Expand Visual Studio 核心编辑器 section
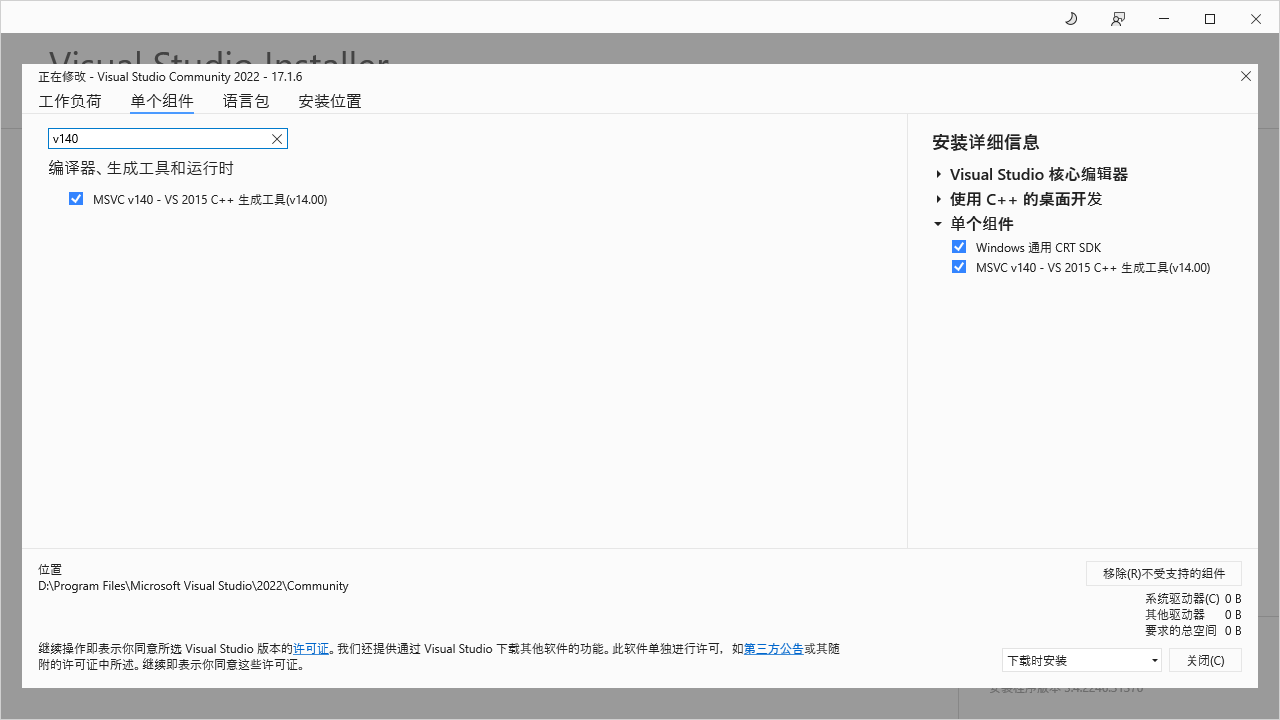This screenshot has width=1280, height=720. click(x=939, y=174)
